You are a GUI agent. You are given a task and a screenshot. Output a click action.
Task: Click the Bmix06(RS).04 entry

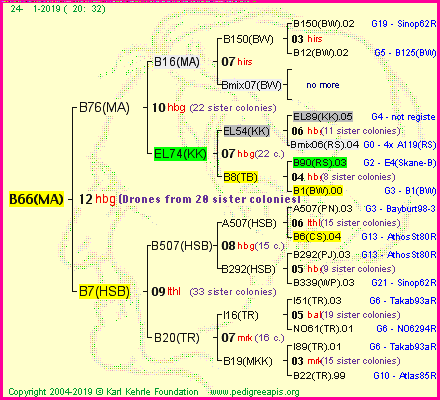click(325, 145)
